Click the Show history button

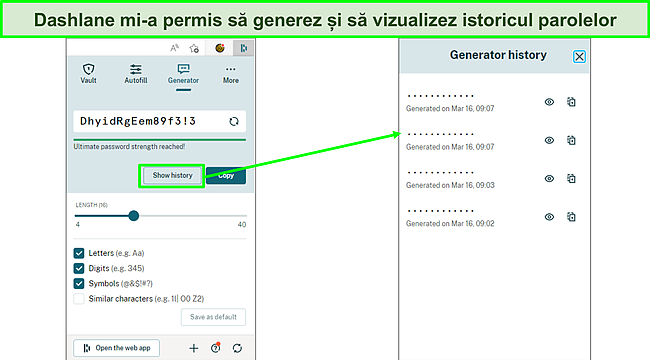[172, 175]
